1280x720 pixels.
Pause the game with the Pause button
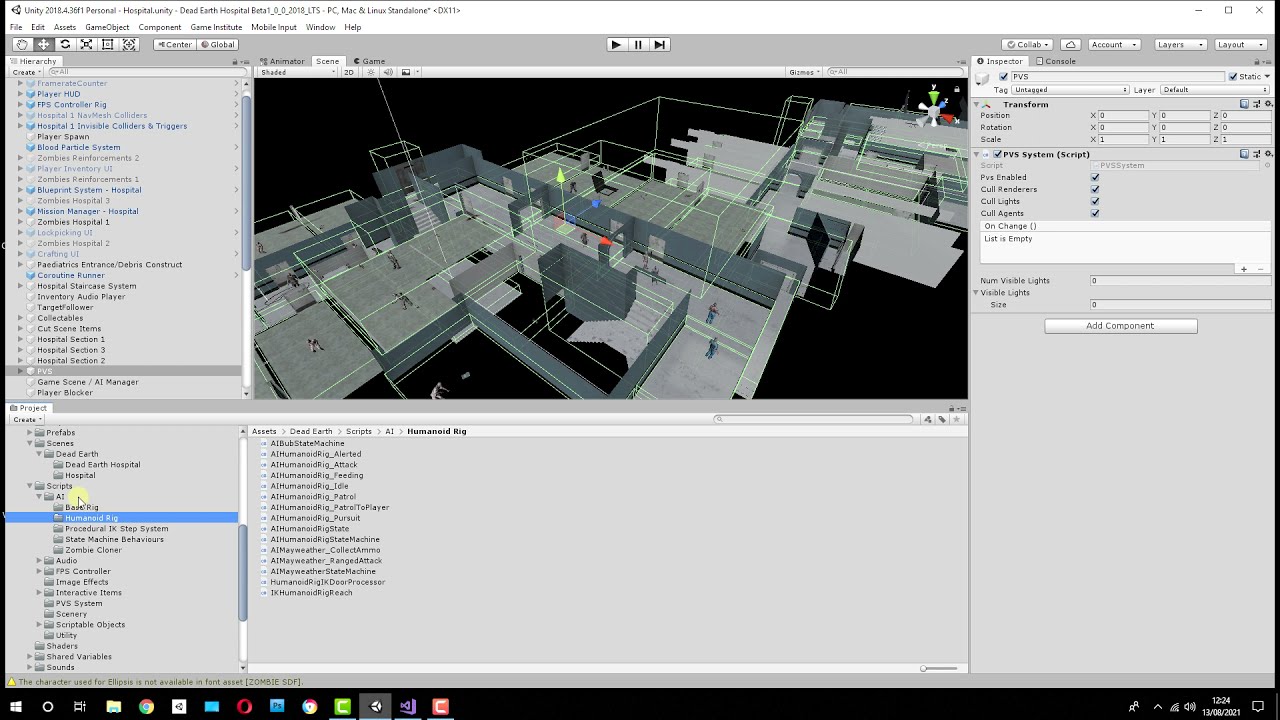pos(638,44)
